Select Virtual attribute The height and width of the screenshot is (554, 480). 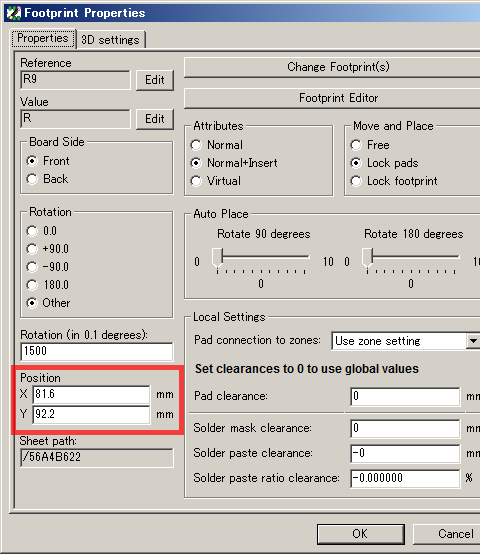215,181
